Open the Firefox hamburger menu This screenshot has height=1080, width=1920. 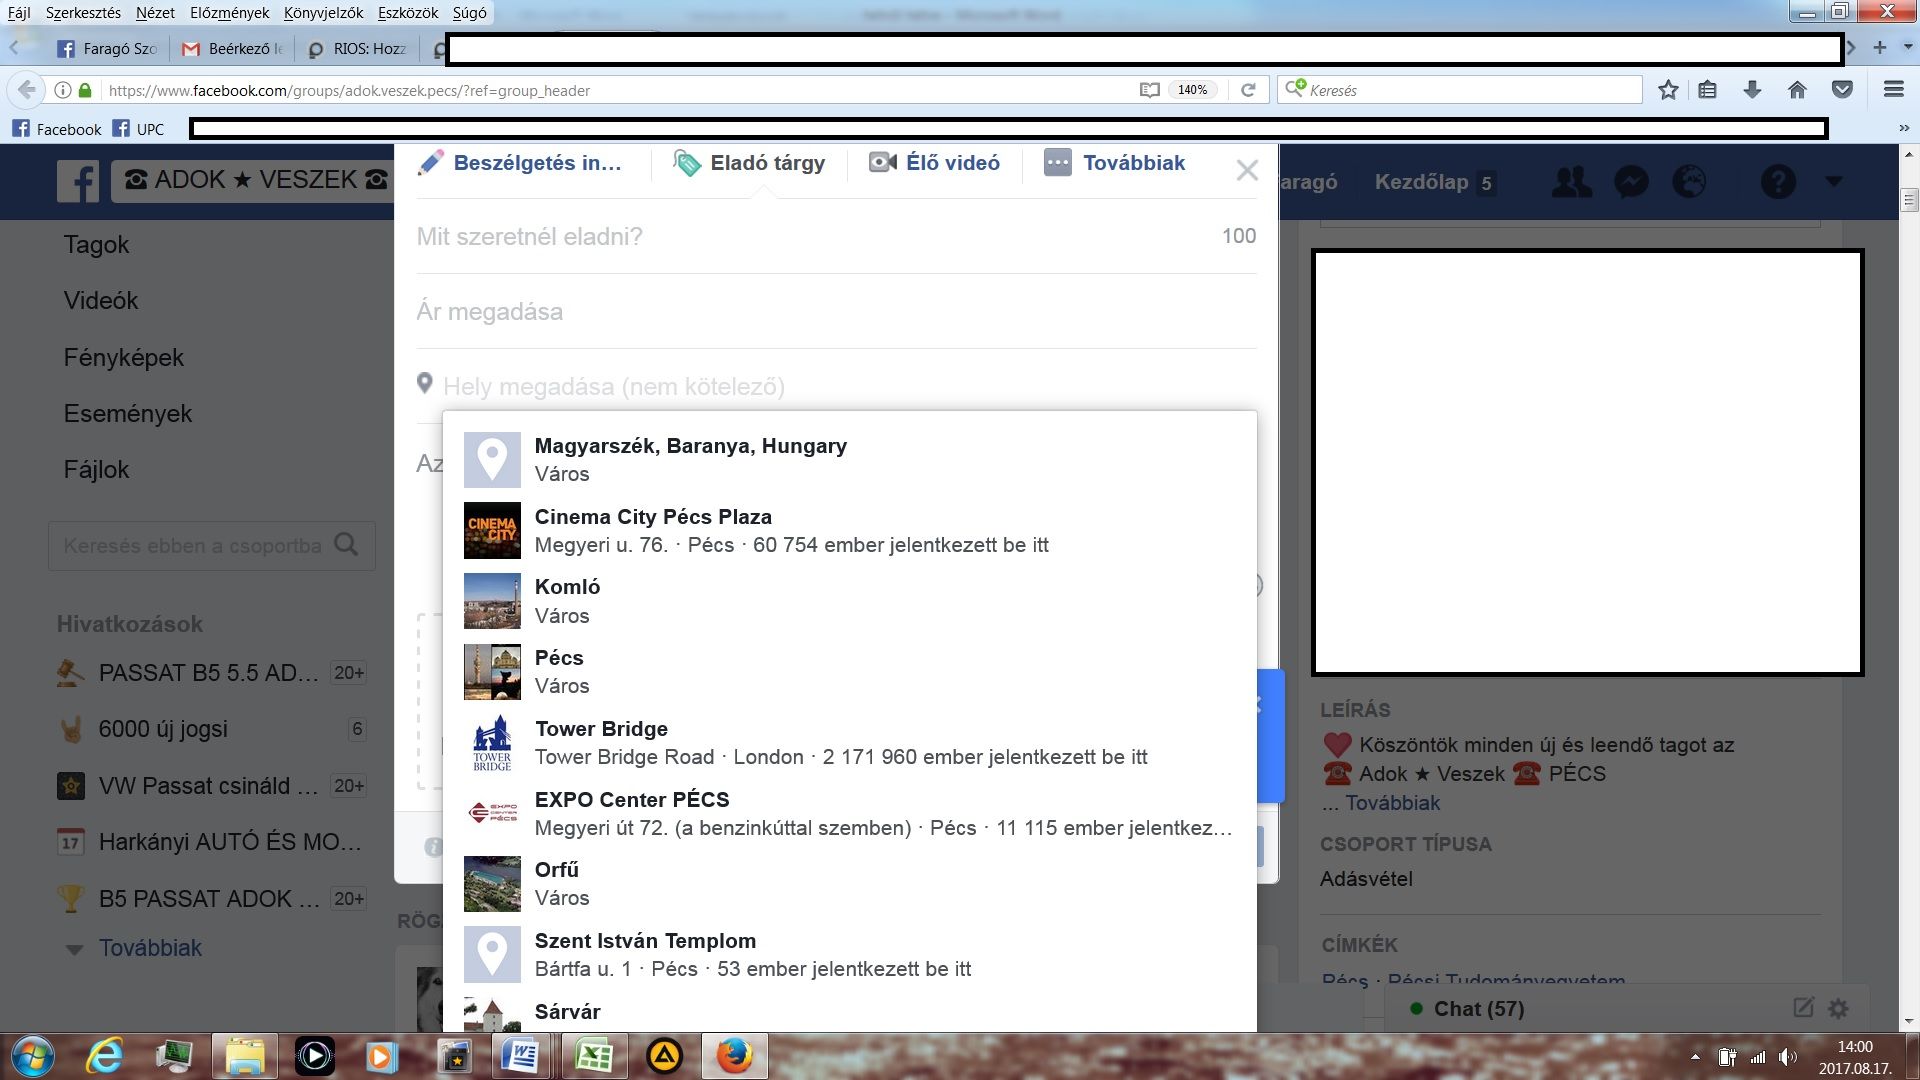pos(1892,90)
